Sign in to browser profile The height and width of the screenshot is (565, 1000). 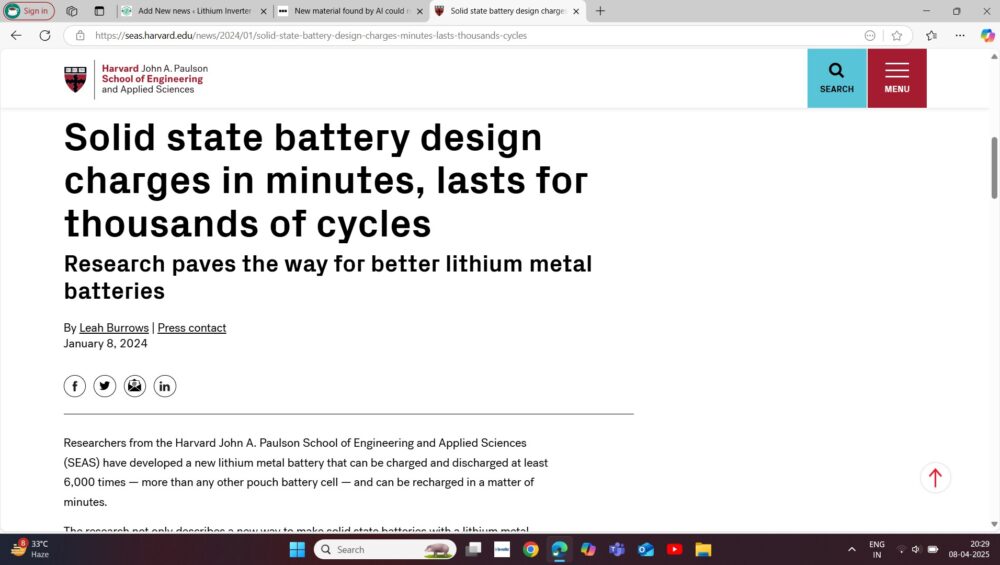pyautogui.click(x=29, y=11)
